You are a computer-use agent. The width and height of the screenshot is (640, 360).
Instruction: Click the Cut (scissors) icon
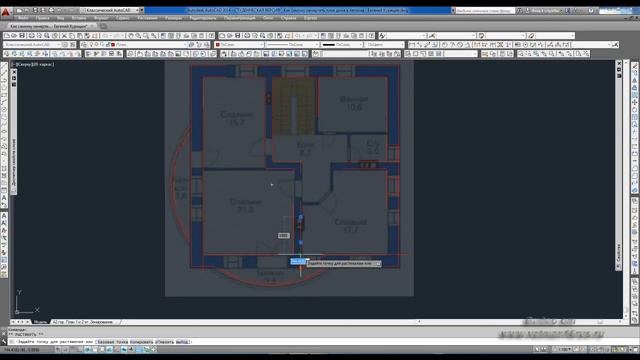[x=64, y=36]
